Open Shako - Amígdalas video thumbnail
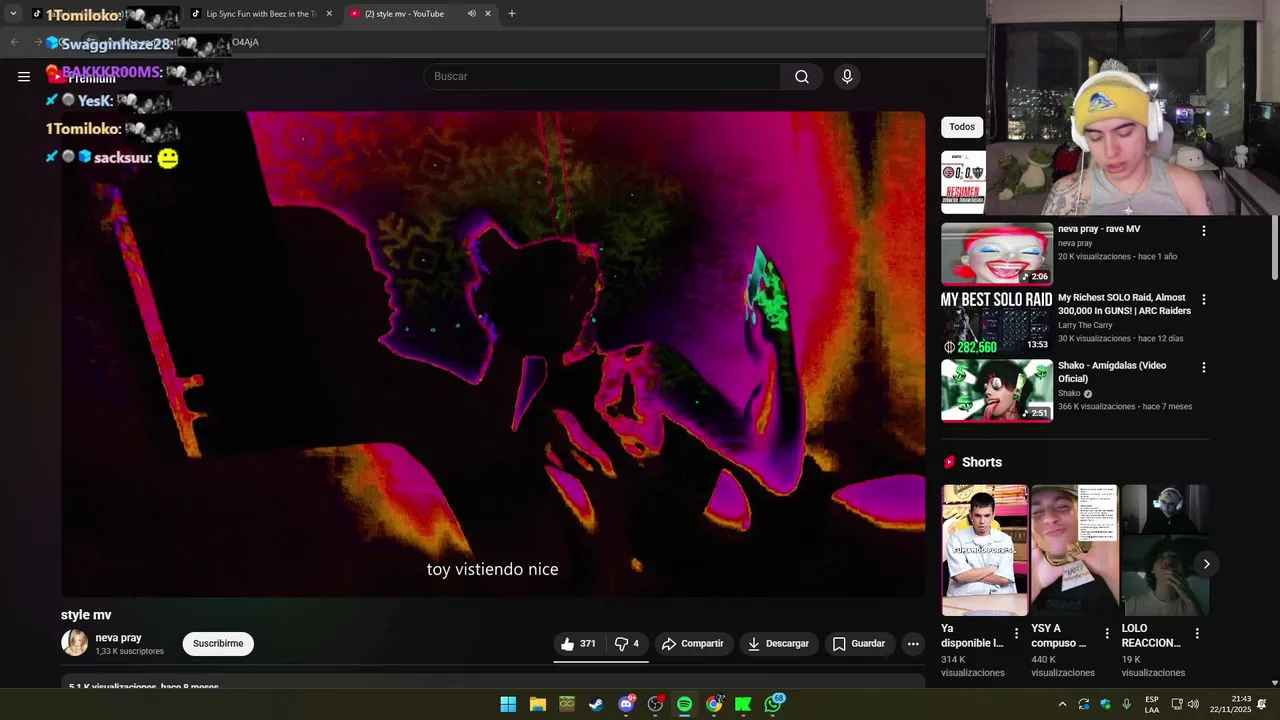Screen dimensions: 1280x720 pos(997,390)
